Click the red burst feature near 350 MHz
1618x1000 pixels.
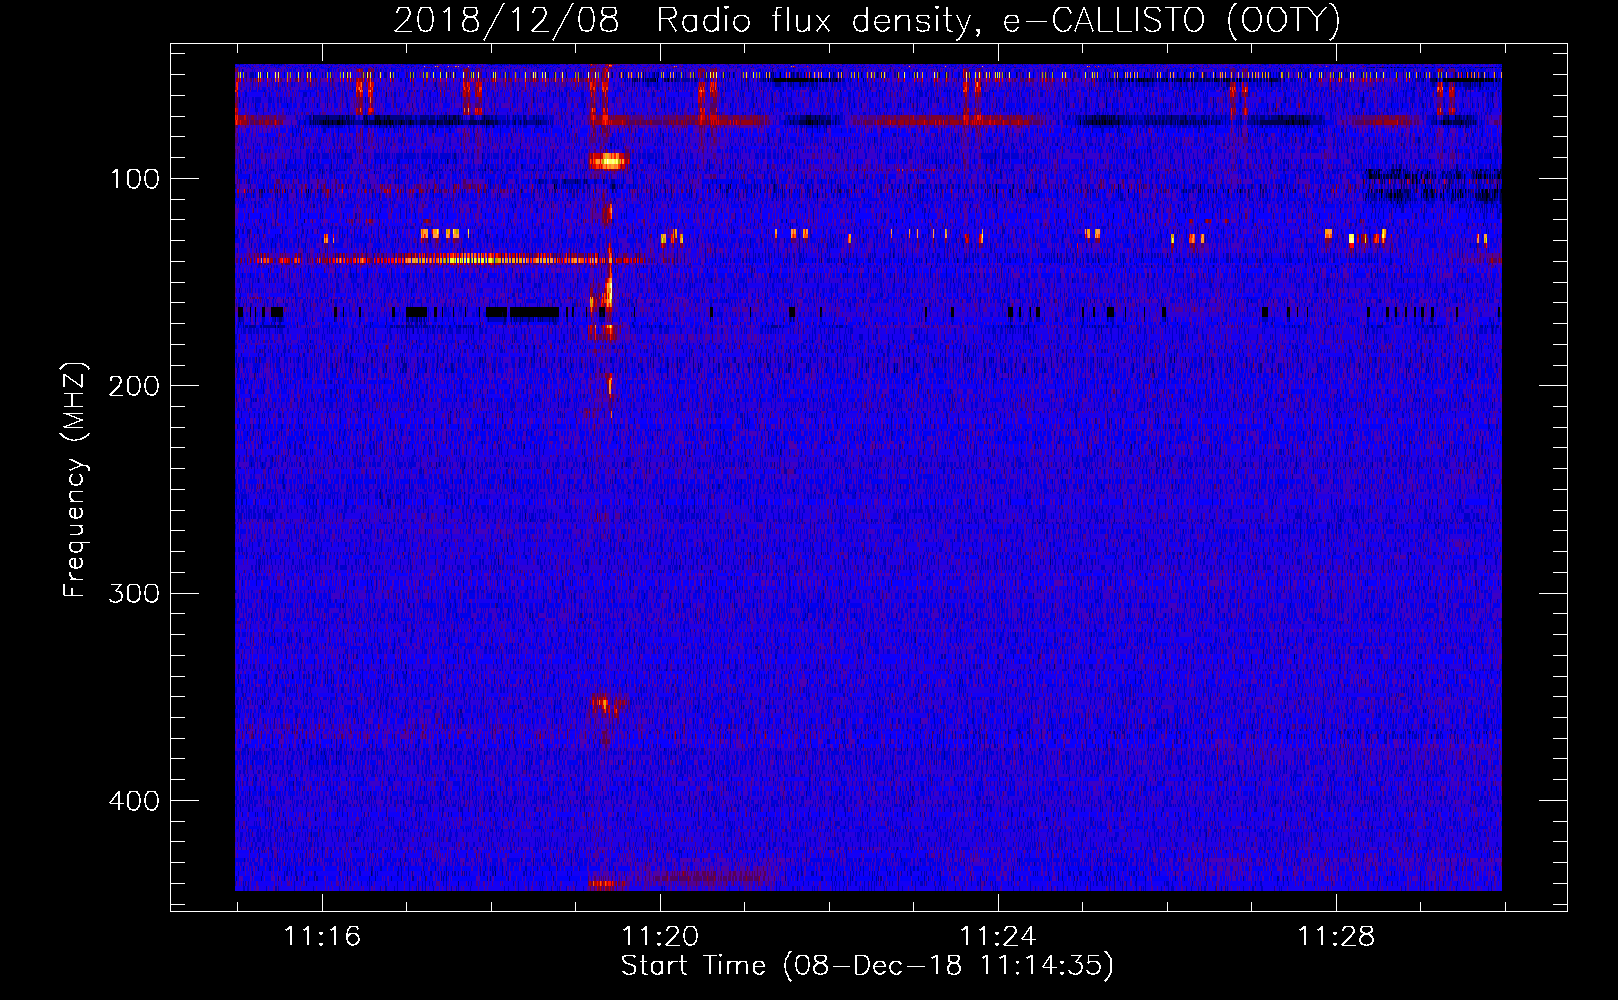tap(608, 705)
